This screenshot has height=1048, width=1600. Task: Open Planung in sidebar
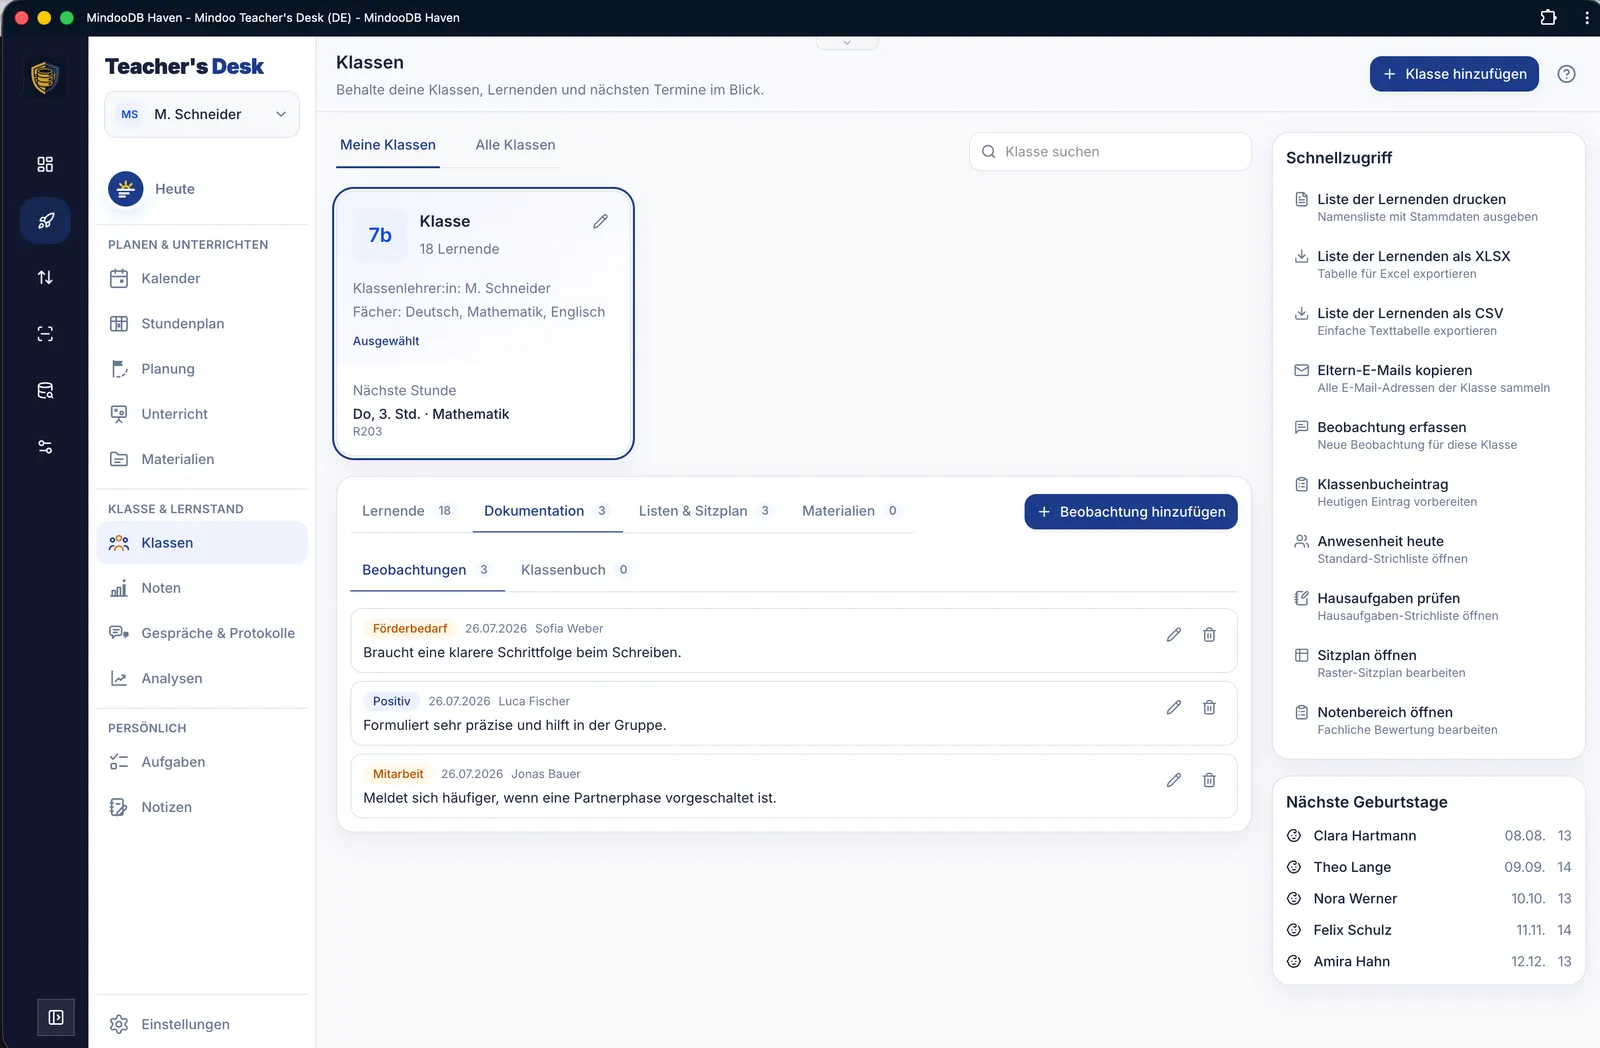point(202,369)
